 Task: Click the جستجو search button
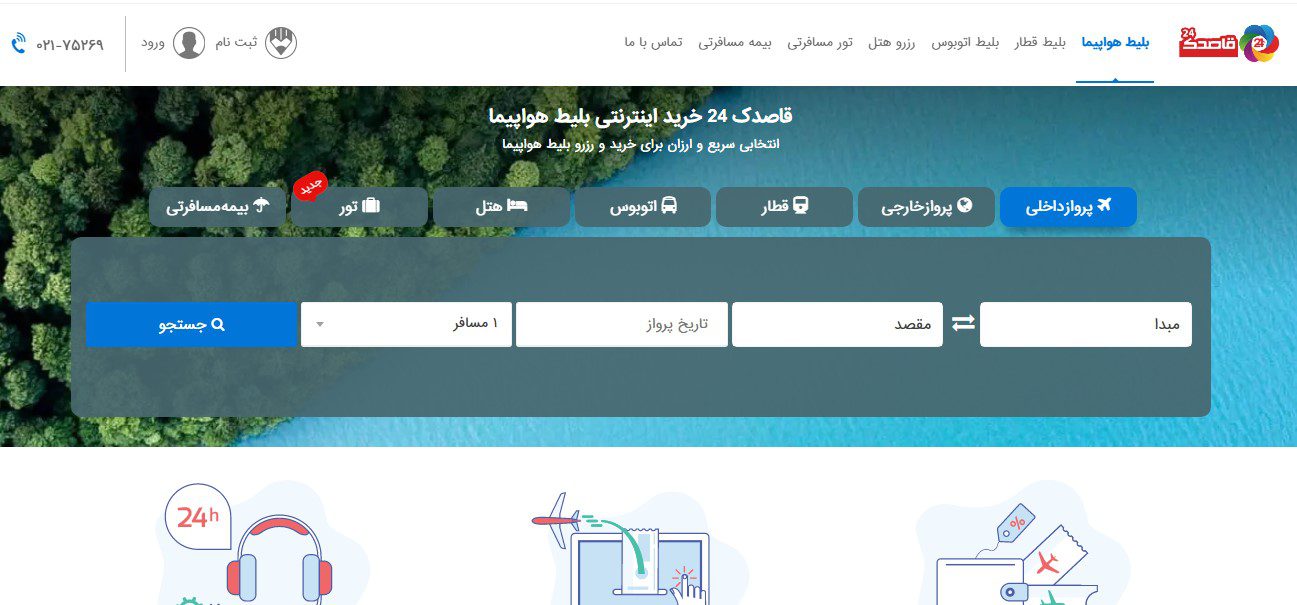pos(192,323)
